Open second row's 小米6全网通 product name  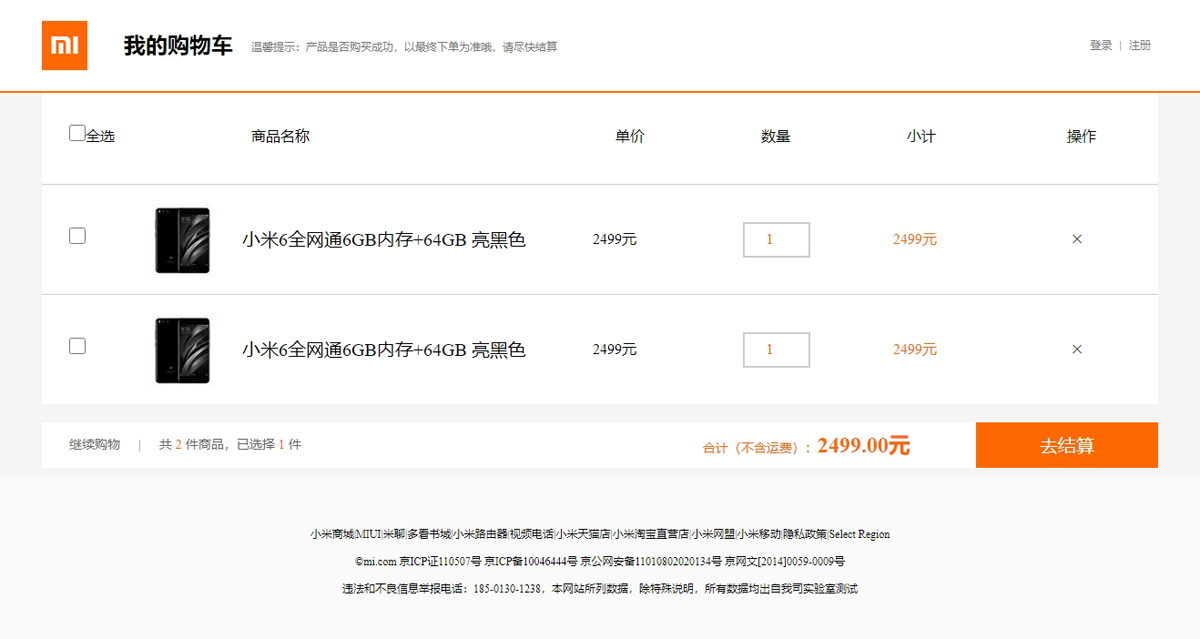(x=384, y=350)
